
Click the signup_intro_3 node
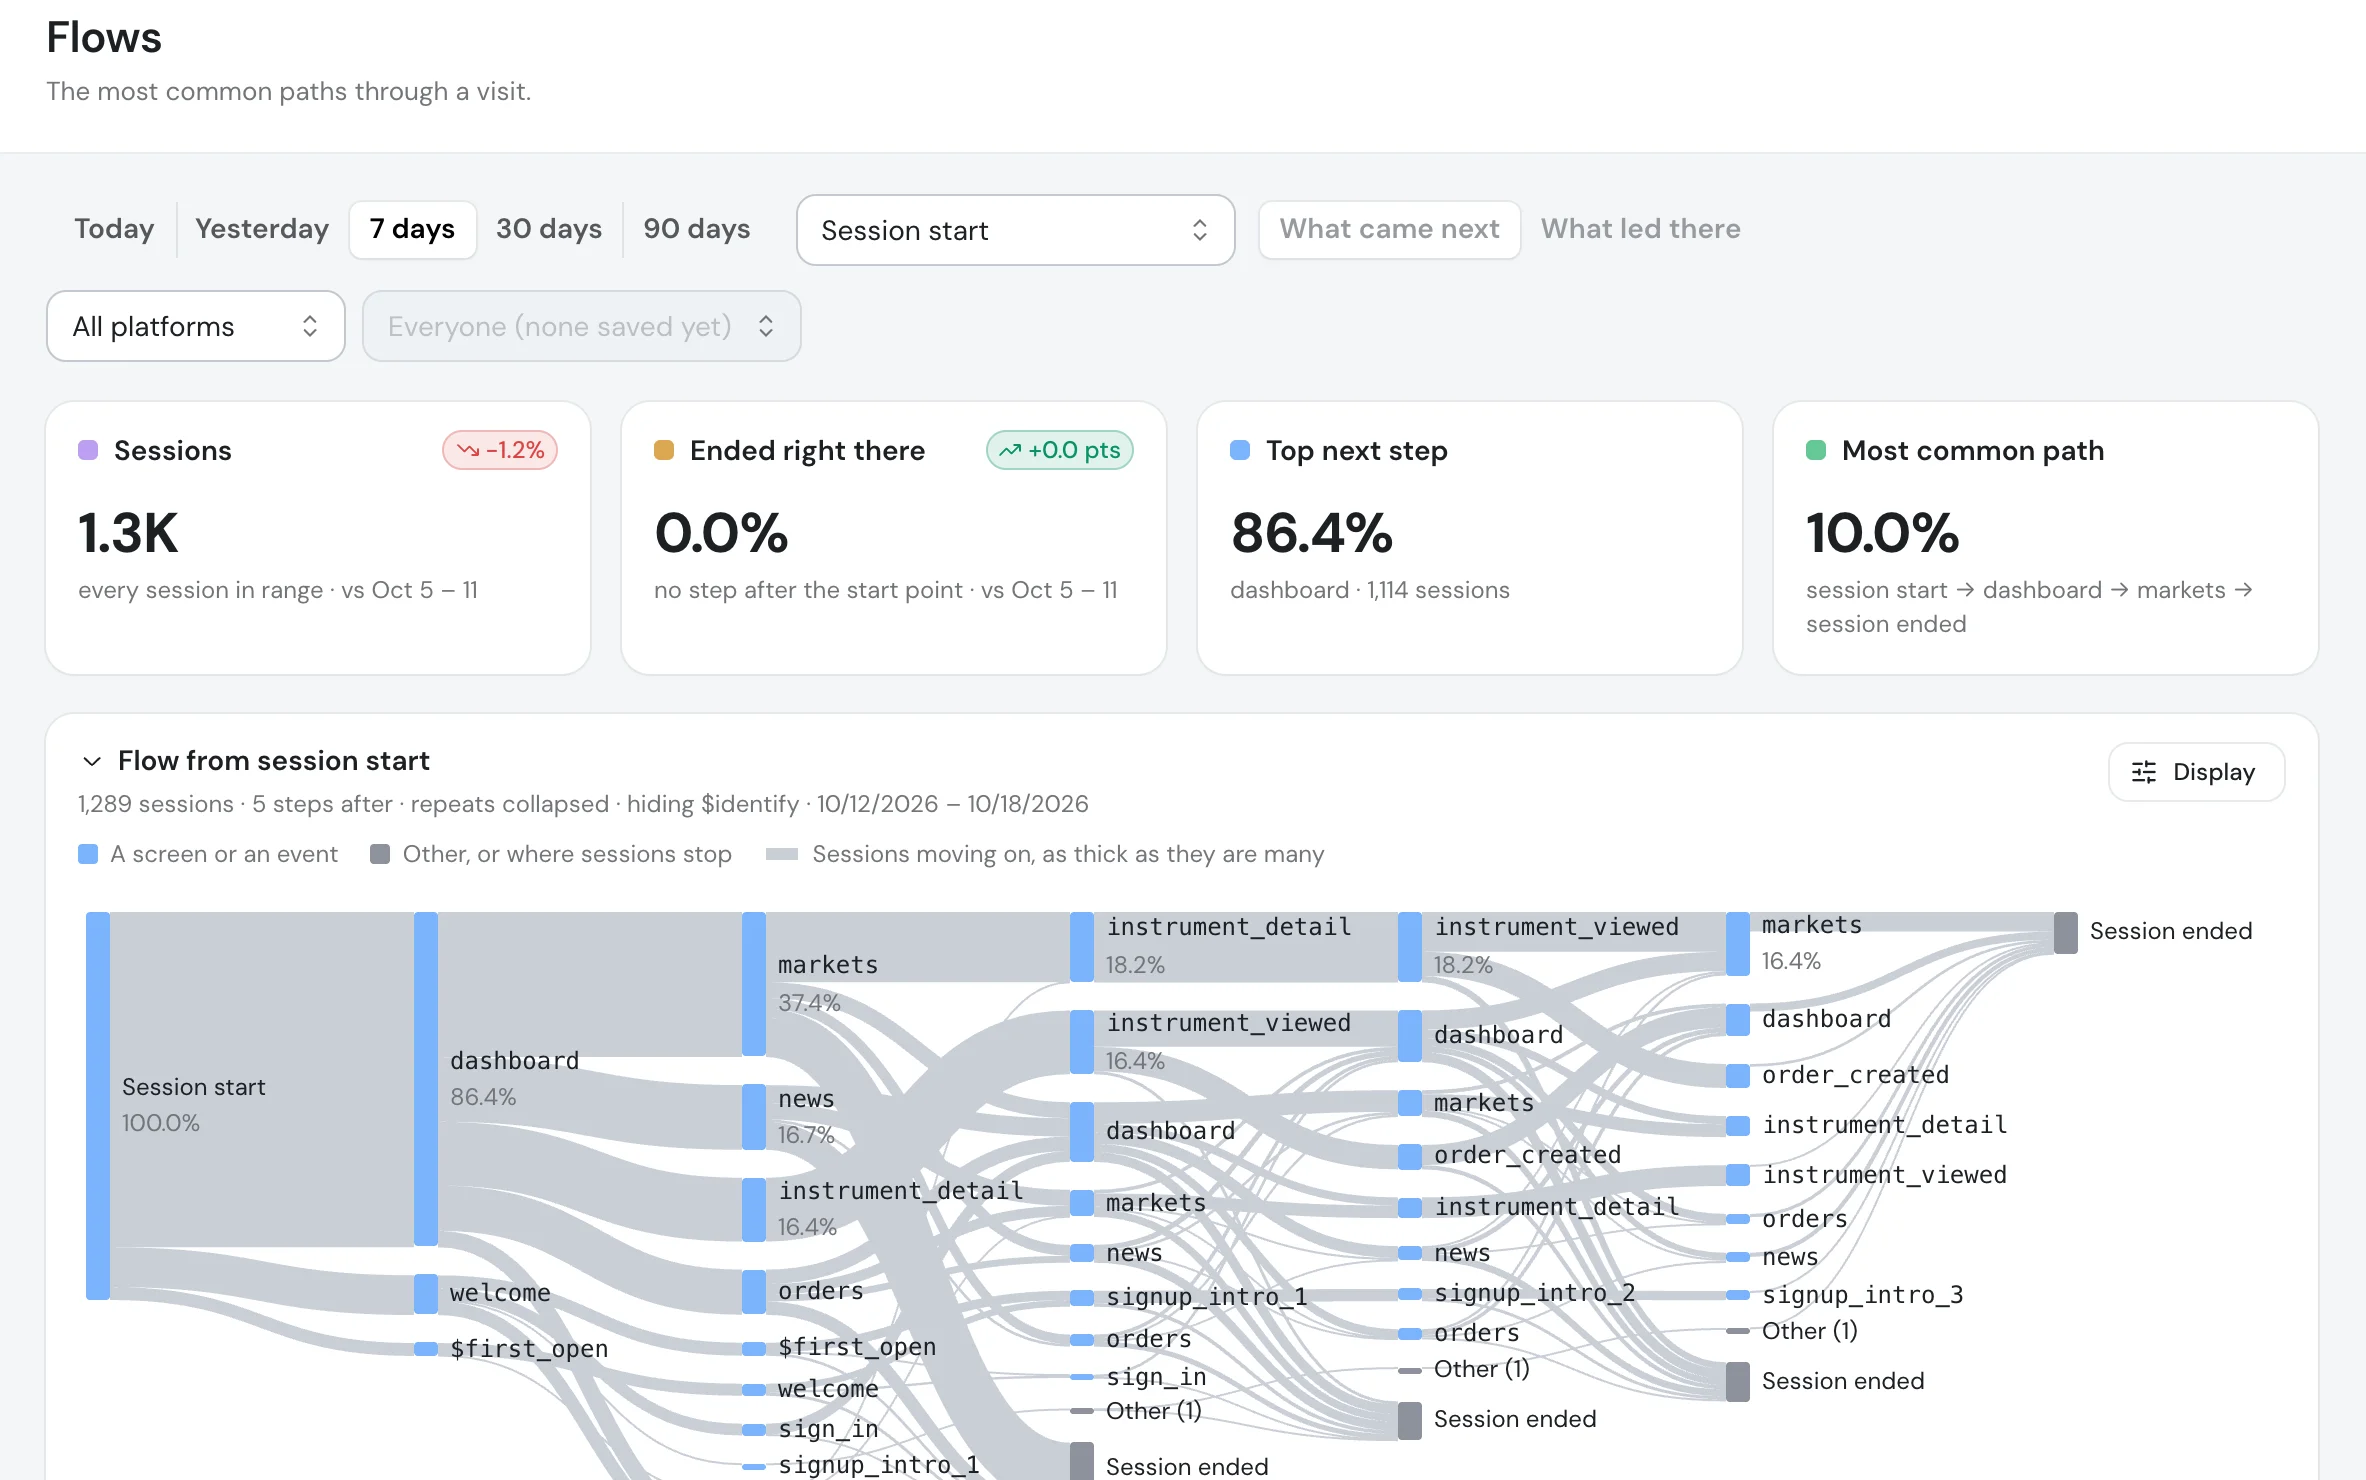[x=1738, y=1295]
